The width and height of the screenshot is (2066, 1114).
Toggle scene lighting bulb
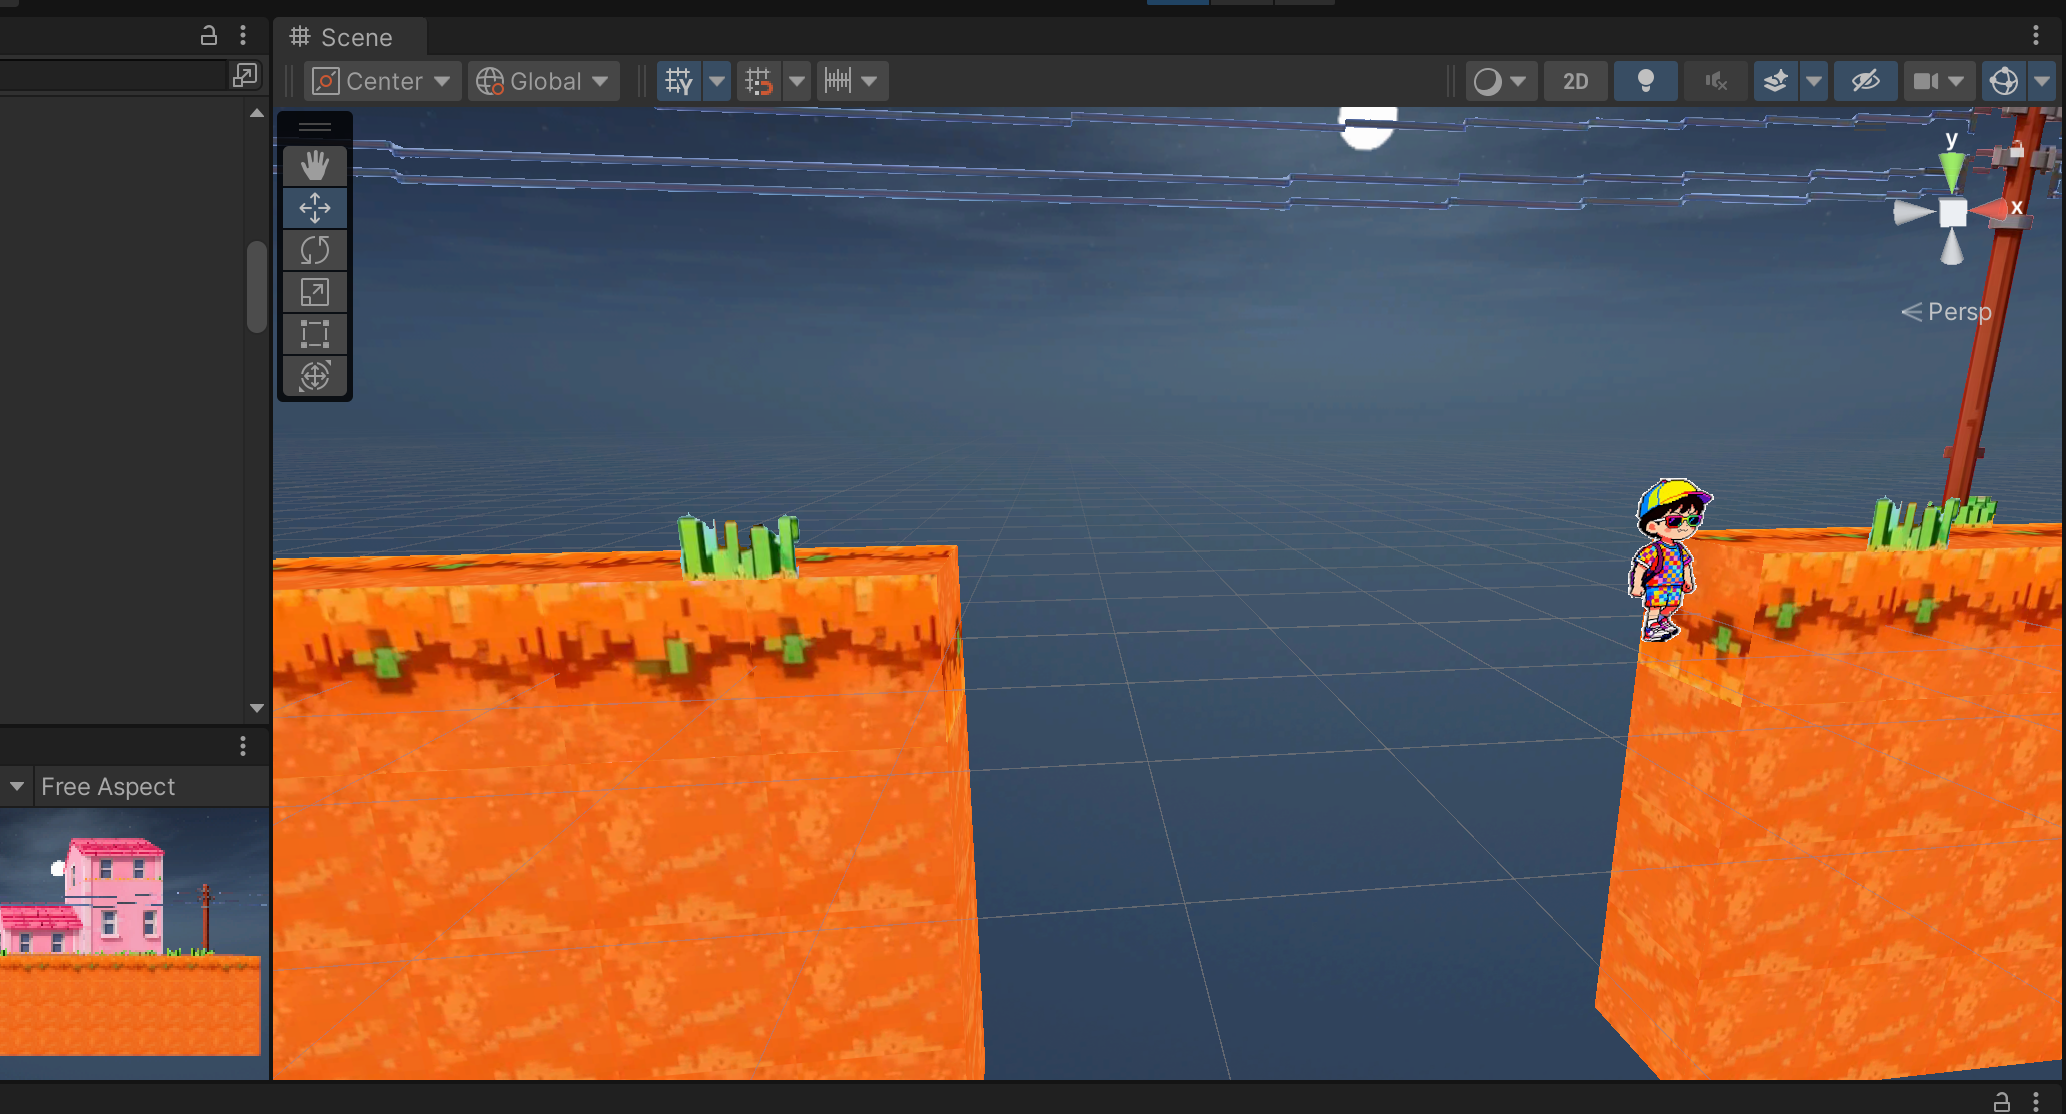1645,81
